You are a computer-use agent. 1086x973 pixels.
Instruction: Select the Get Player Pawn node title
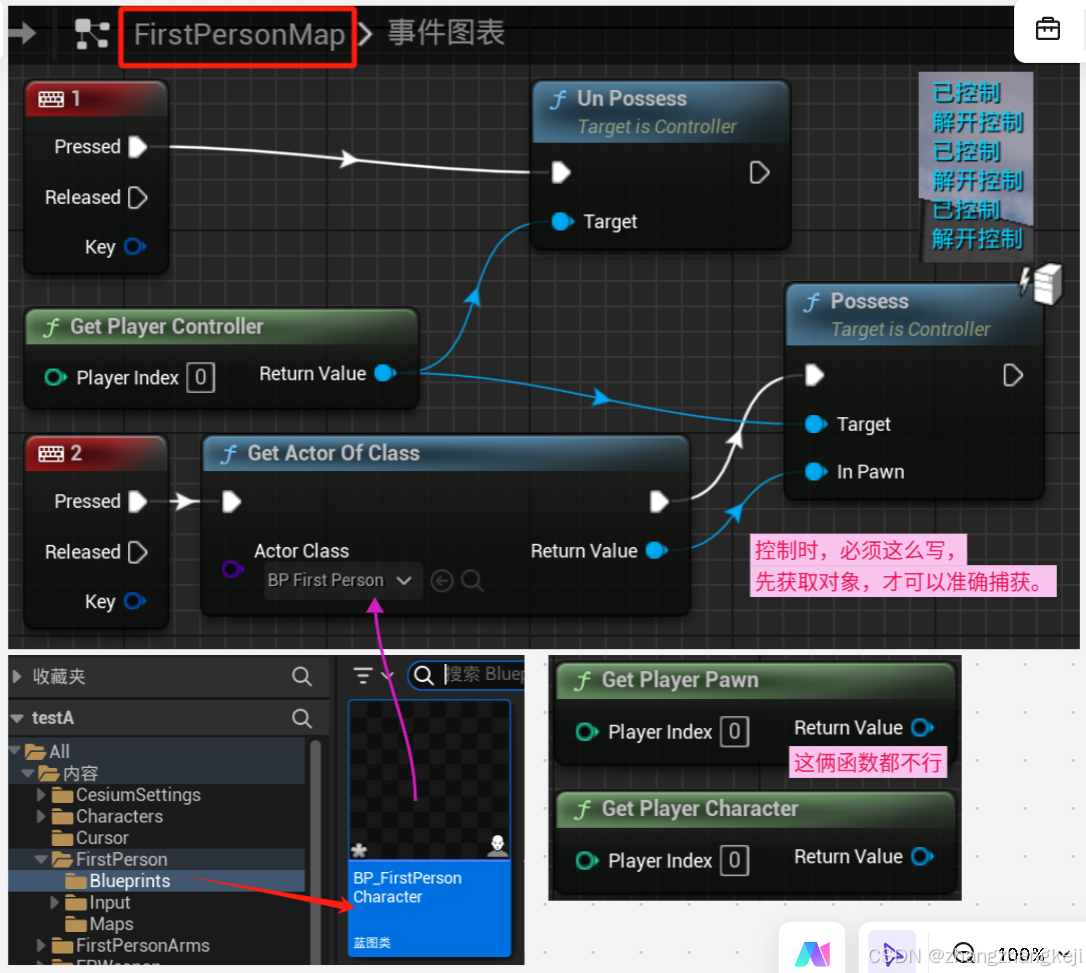coord(680,680)
